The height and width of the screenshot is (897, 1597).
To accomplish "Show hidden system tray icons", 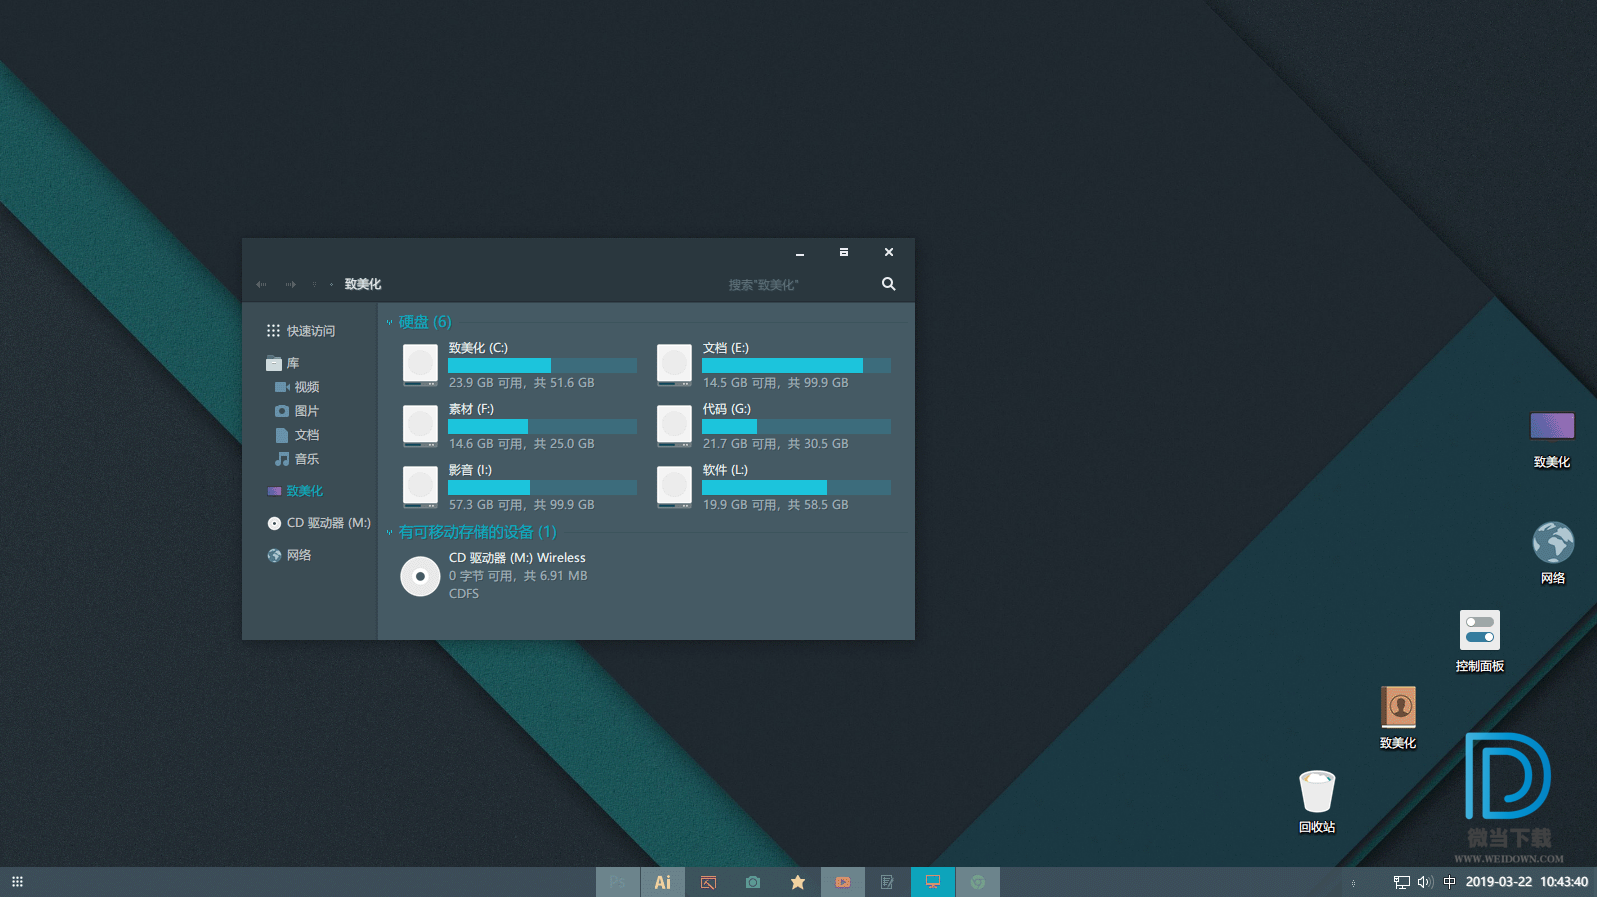I will point(1353,883).
